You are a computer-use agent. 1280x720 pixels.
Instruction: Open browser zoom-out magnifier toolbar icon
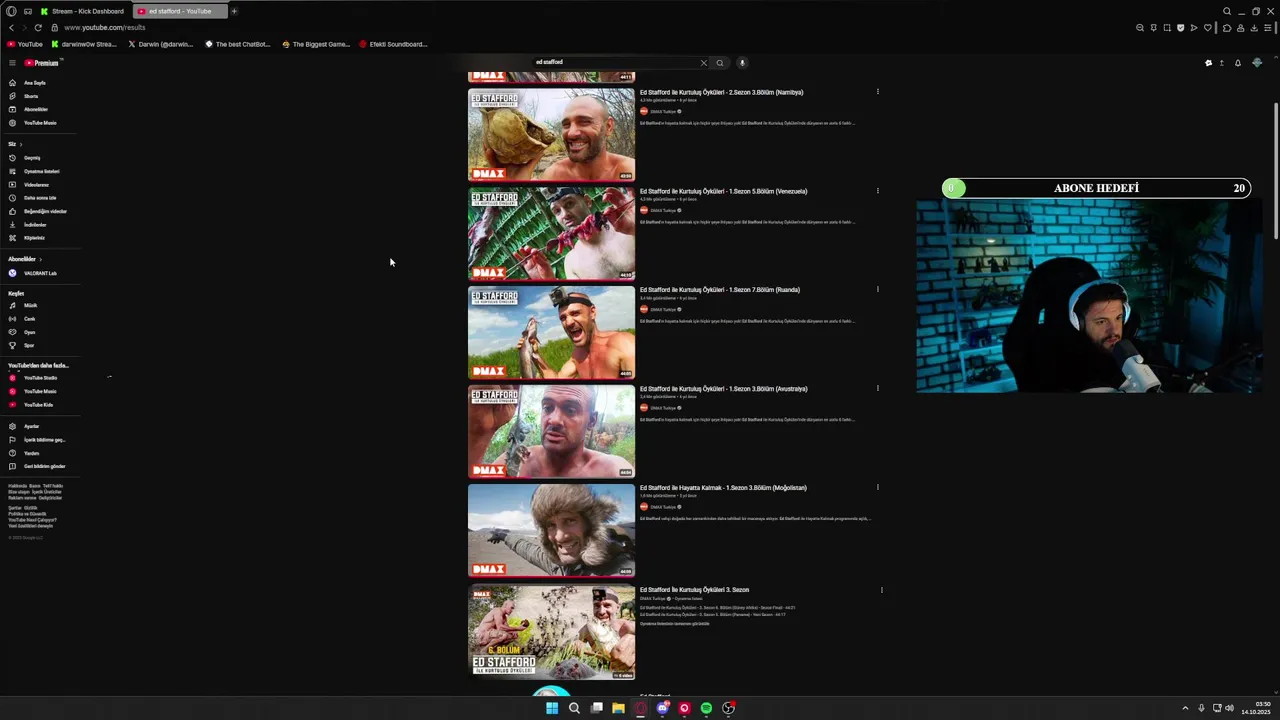[x=1140, y=28]
